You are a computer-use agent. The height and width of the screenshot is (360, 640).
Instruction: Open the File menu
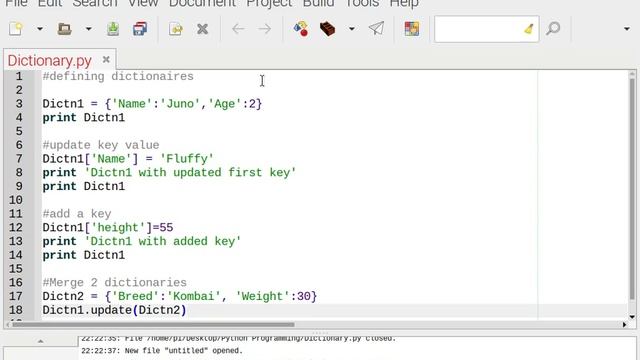tap(16, 3)
